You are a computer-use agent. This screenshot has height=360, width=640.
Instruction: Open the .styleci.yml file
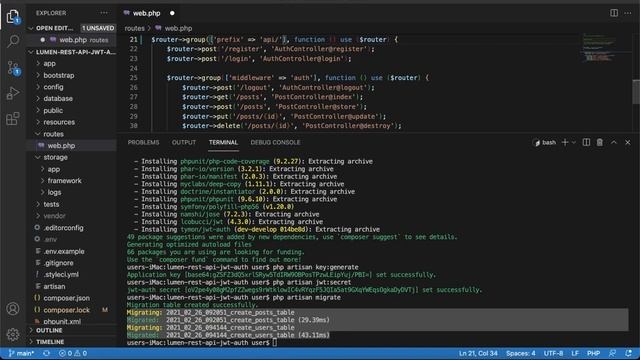click(x=61, y=275)
